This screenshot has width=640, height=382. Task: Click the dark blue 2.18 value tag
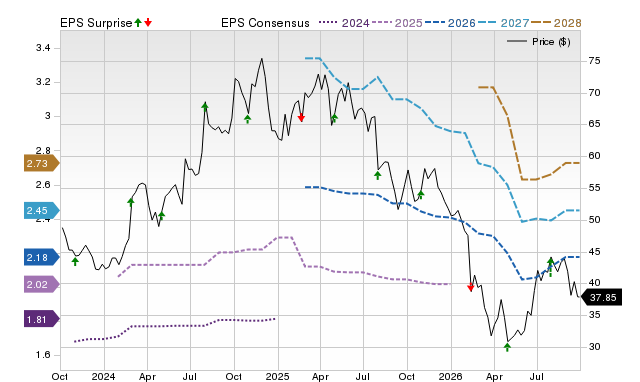(42, 257)
